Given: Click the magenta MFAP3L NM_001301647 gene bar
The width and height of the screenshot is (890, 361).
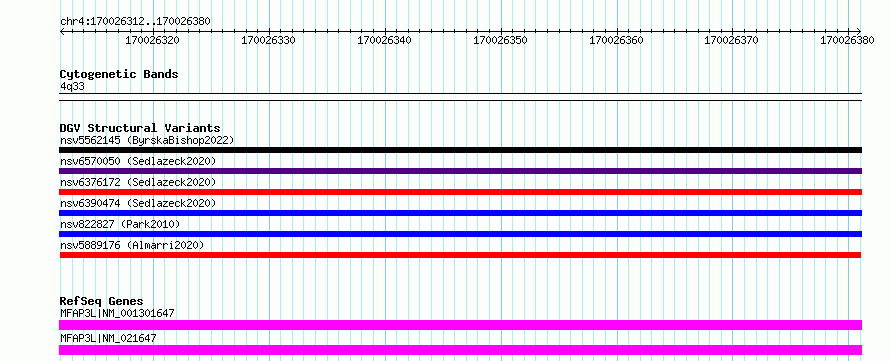Looking at the screenshot, I should (x=460, y=325).
